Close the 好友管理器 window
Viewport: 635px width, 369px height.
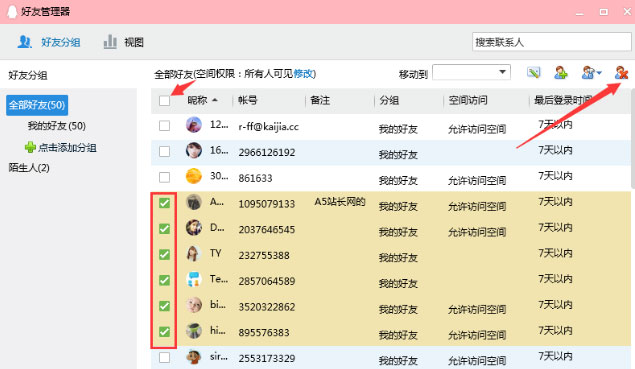[x=627, y=12]
